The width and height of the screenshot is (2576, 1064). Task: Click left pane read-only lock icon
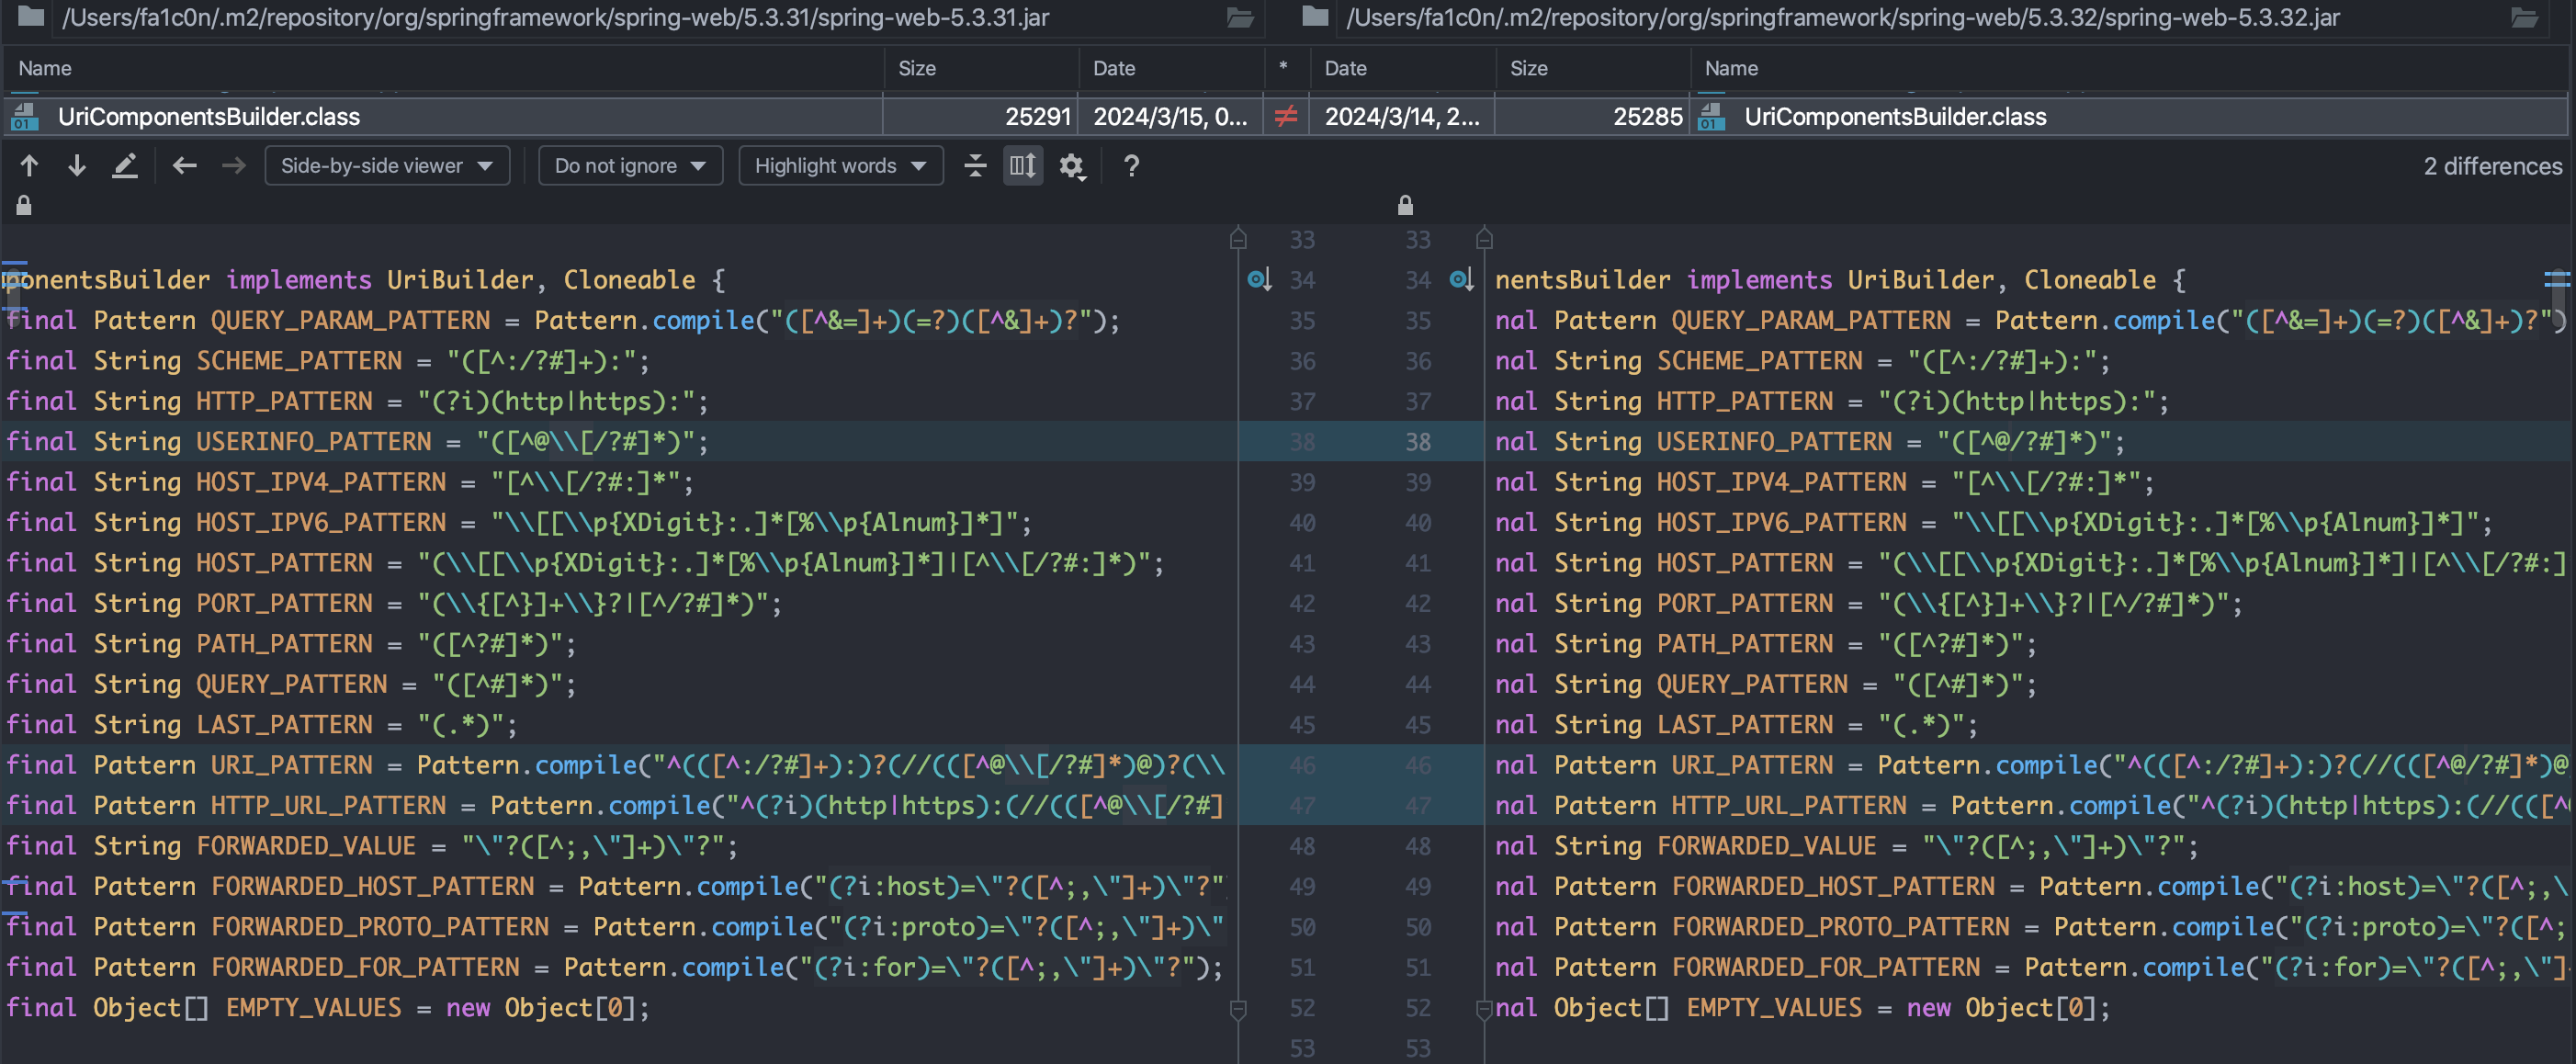24,205
